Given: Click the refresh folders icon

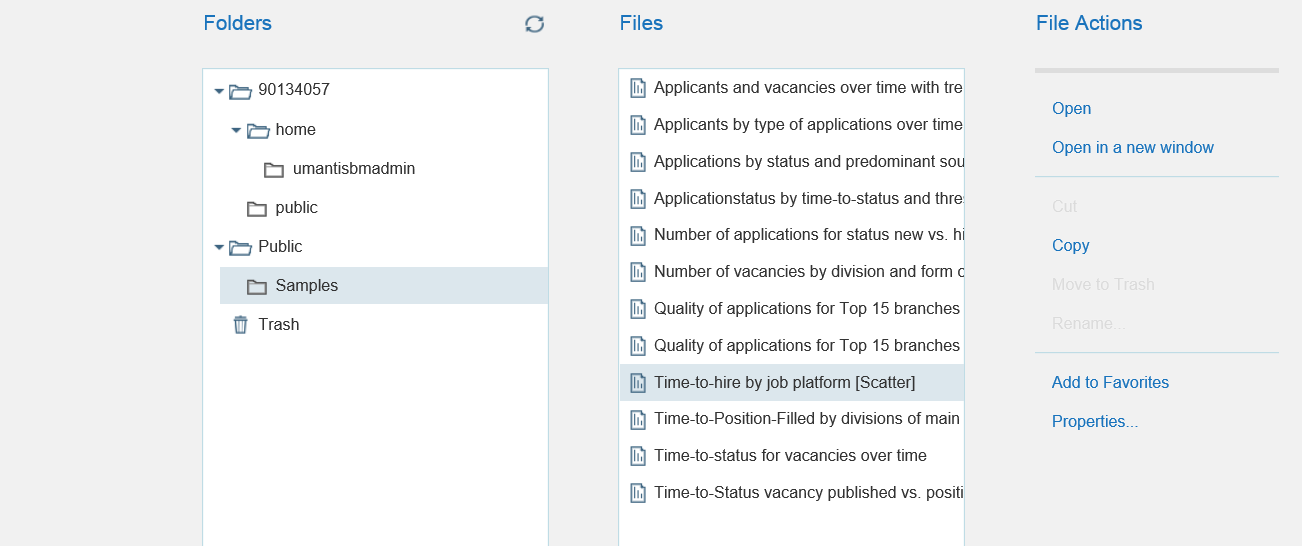Looking at the screenshot, I should coord(535,24).
